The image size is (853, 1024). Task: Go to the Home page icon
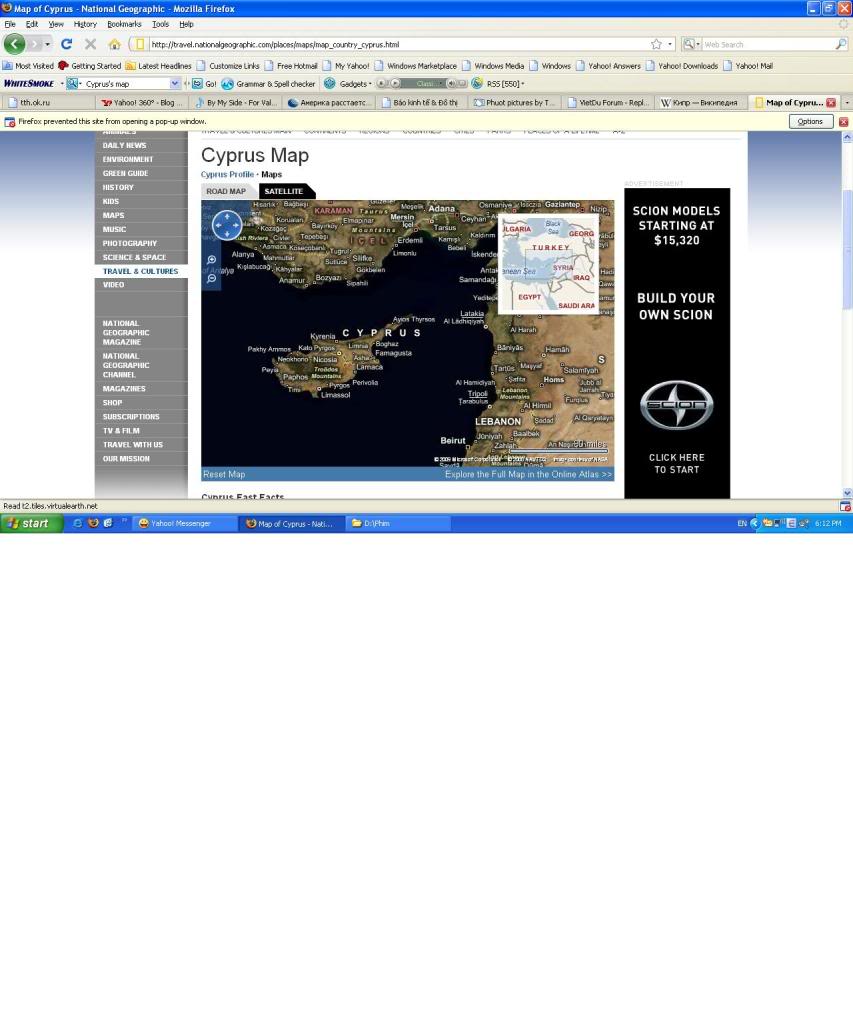[x=115, y=44]
